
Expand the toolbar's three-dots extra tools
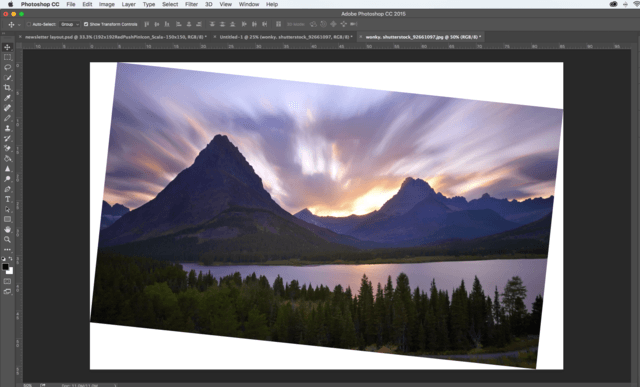click(7, 249)
